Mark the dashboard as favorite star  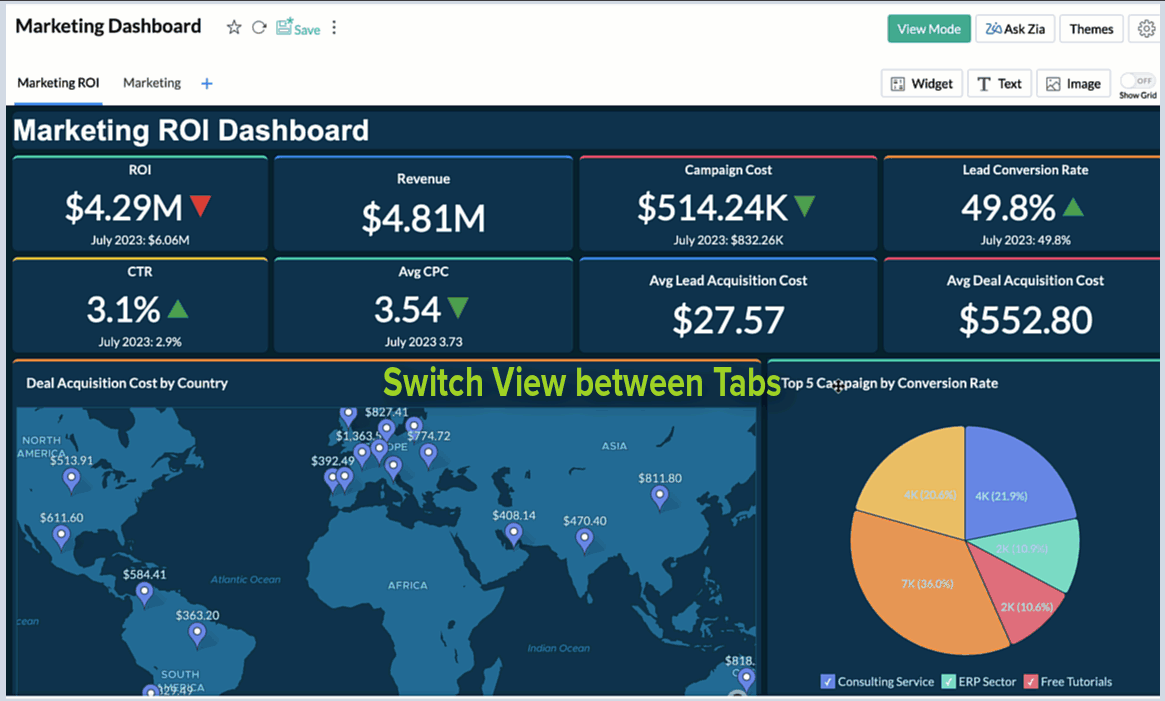coord(234,28)
